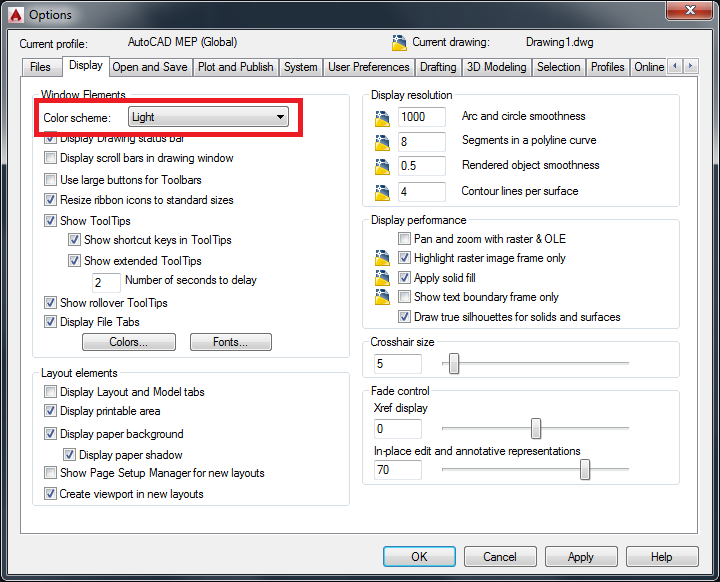Image resolution: width=720 pixels, height=582 pixels.
Task: Click the Apply button
Action: point(581,557)
